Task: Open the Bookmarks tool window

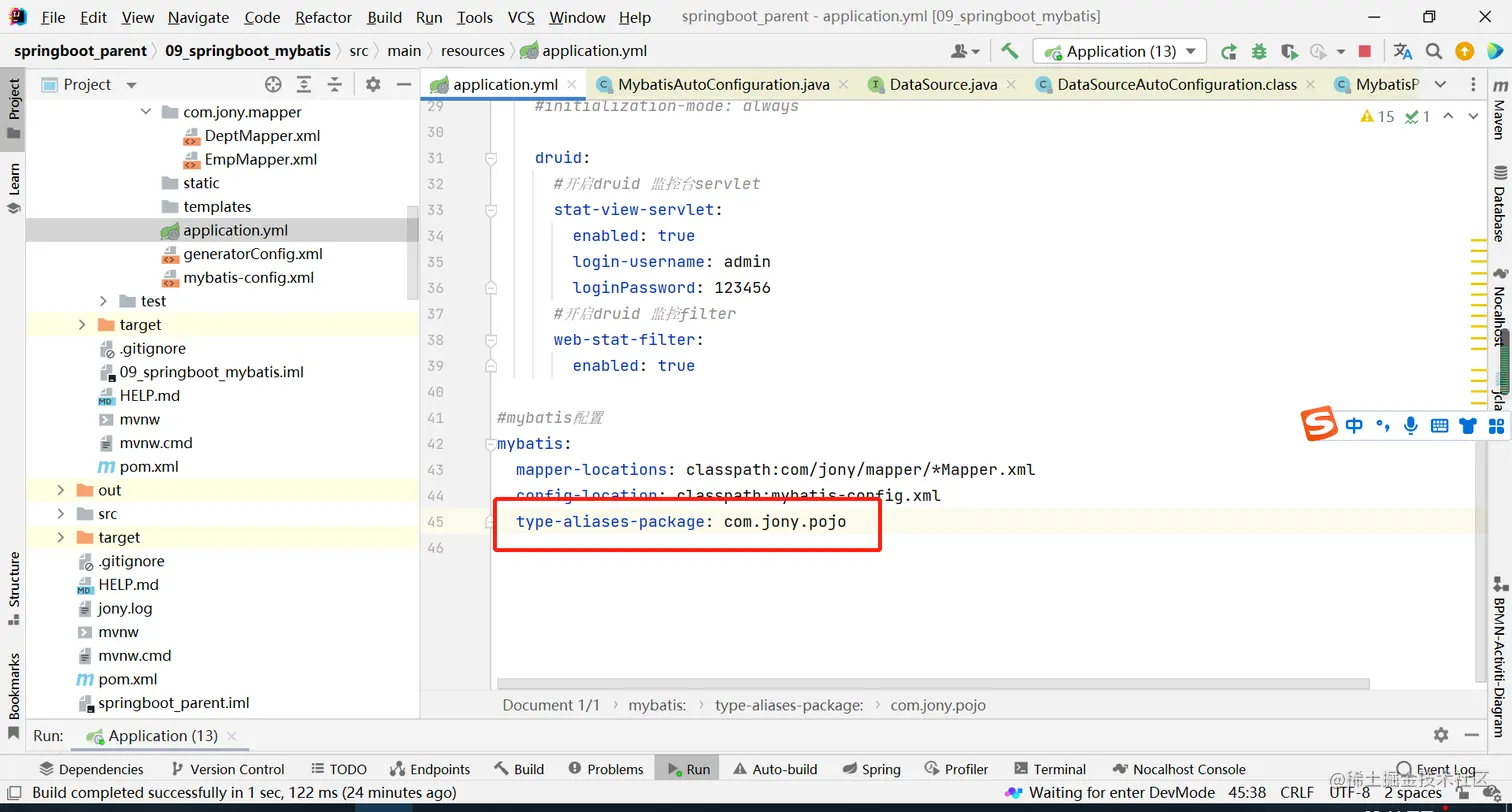Action: [13, 695]
